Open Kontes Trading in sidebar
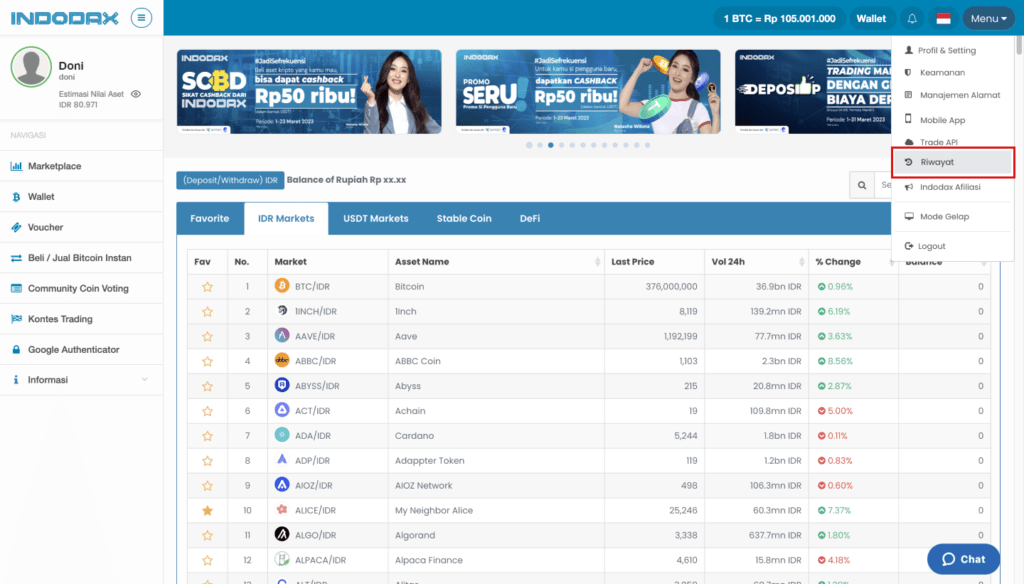Screen dimensions: 1024x584 [x=81, y=319]
